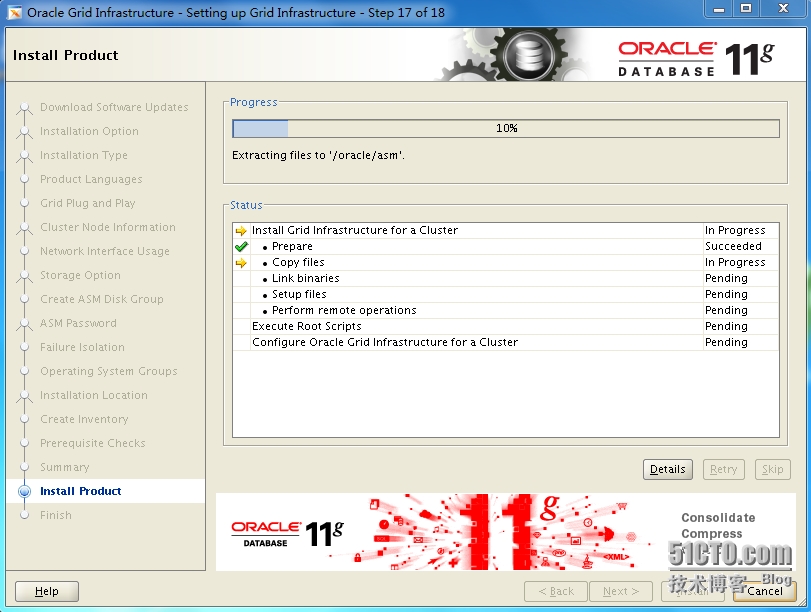Select the 'Prepare' status row
811x612 pixels.
click(x=506, y=246)
